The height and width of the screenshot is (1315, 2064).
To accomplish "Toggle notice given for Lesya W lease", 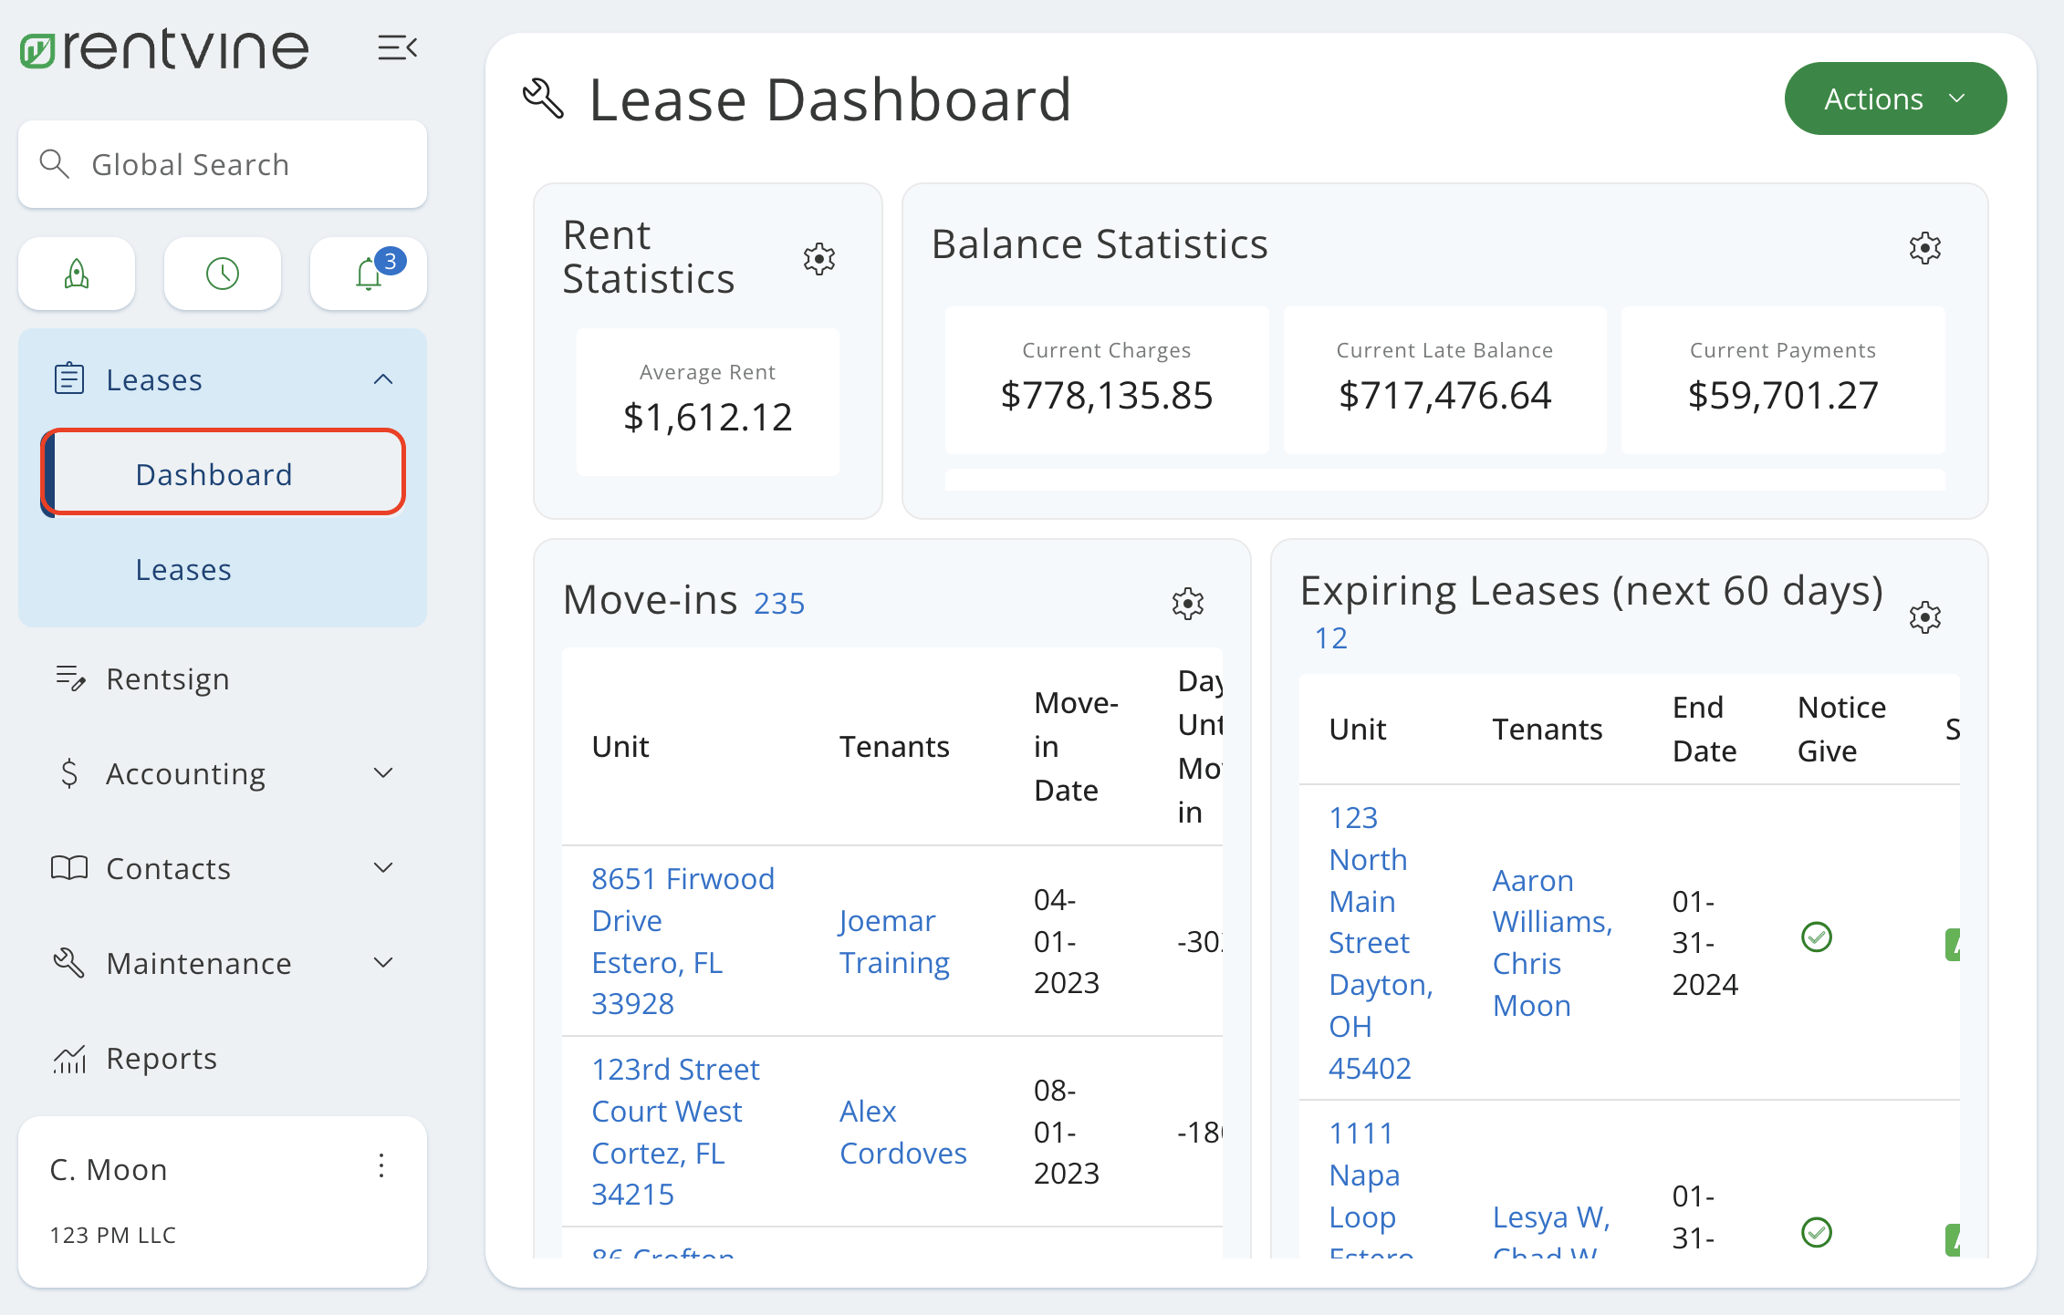I will coord(1818,1232).
